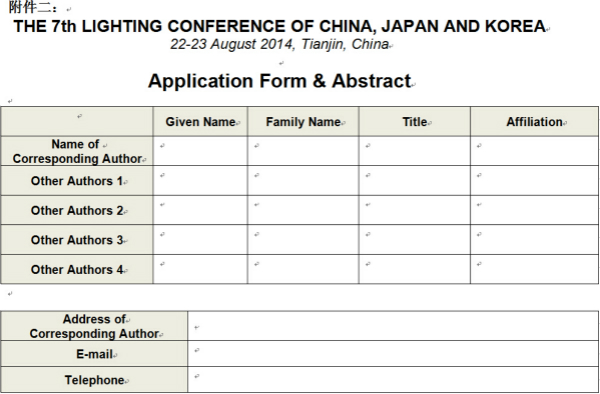Click the empty top-left table header cell
The image size is (600, 394).
click(77, 122)
